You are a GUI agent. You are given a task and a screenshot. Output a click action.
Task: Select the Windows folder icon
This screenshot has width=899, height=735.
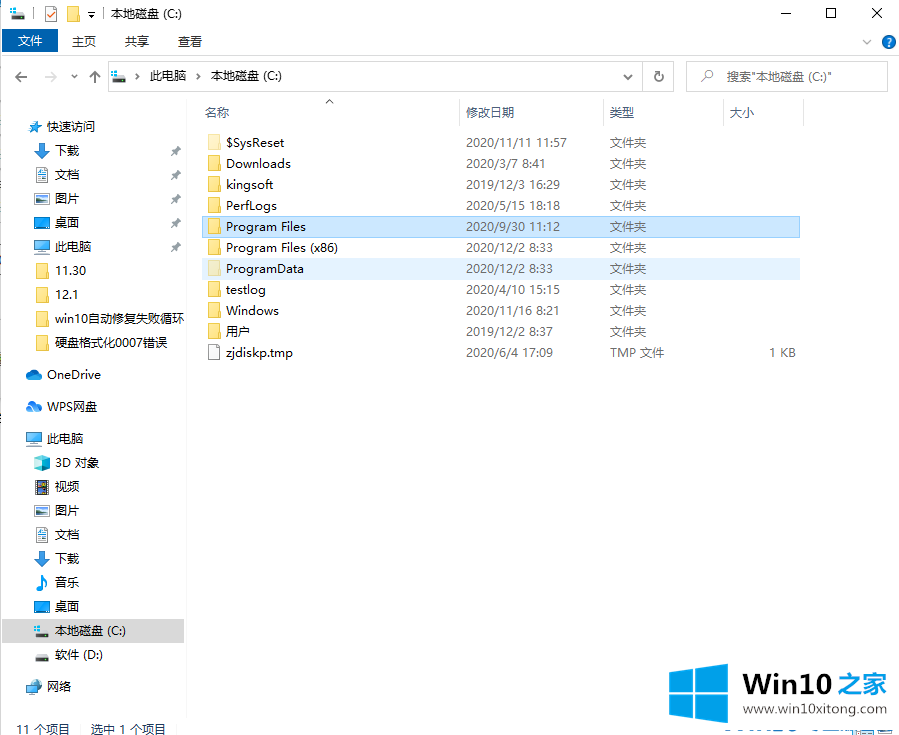pyautogui.click(x=214, y=311)
